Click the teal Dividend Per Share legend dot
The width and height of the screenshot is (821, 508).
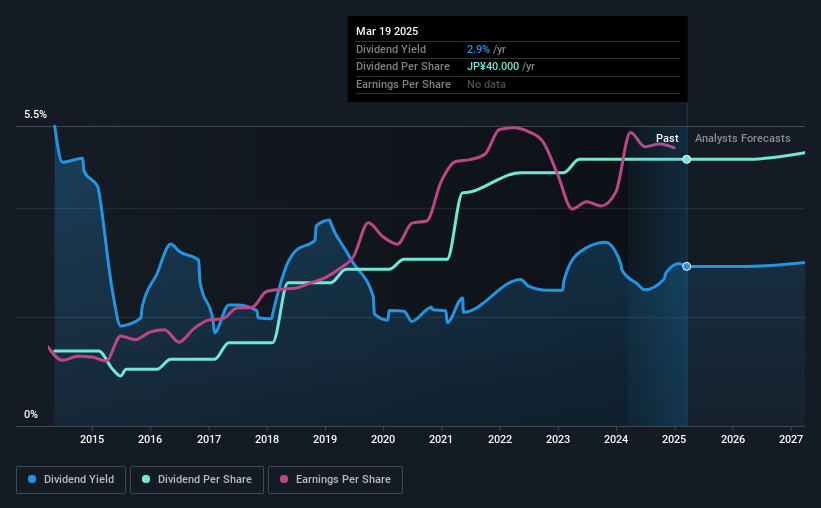[146, 479]
